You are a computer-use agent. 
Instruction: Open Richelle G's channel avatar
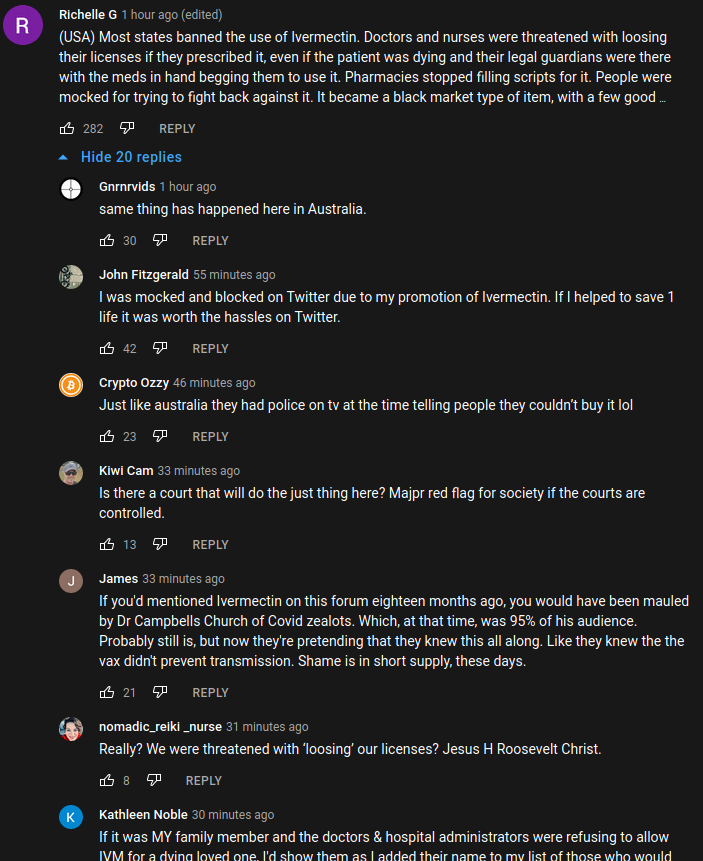click(24, 25)
